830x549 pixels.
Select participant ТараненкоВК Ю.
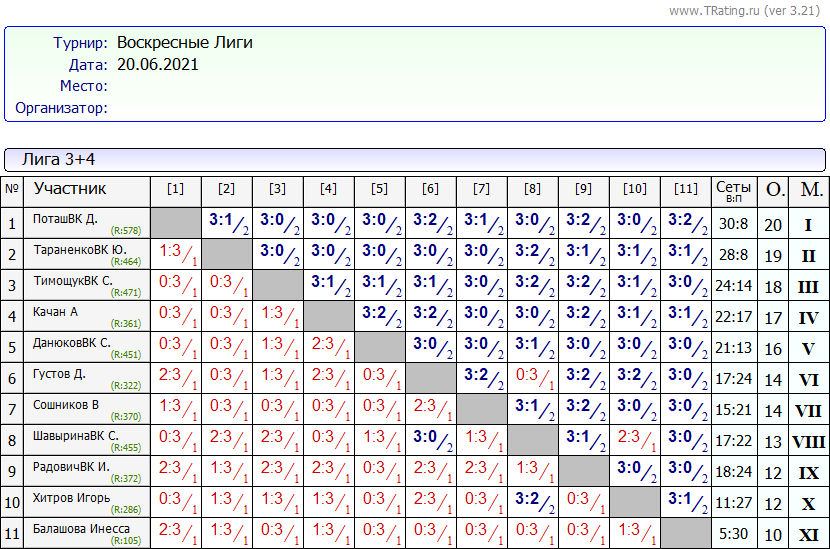tap(79, 249)
